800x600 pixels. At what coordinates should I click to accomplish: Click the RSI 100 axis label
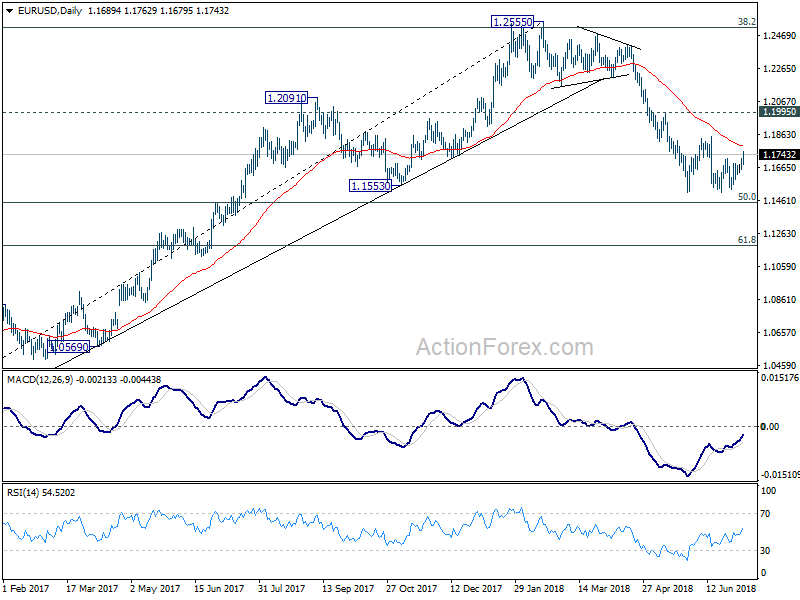[767, 491]
